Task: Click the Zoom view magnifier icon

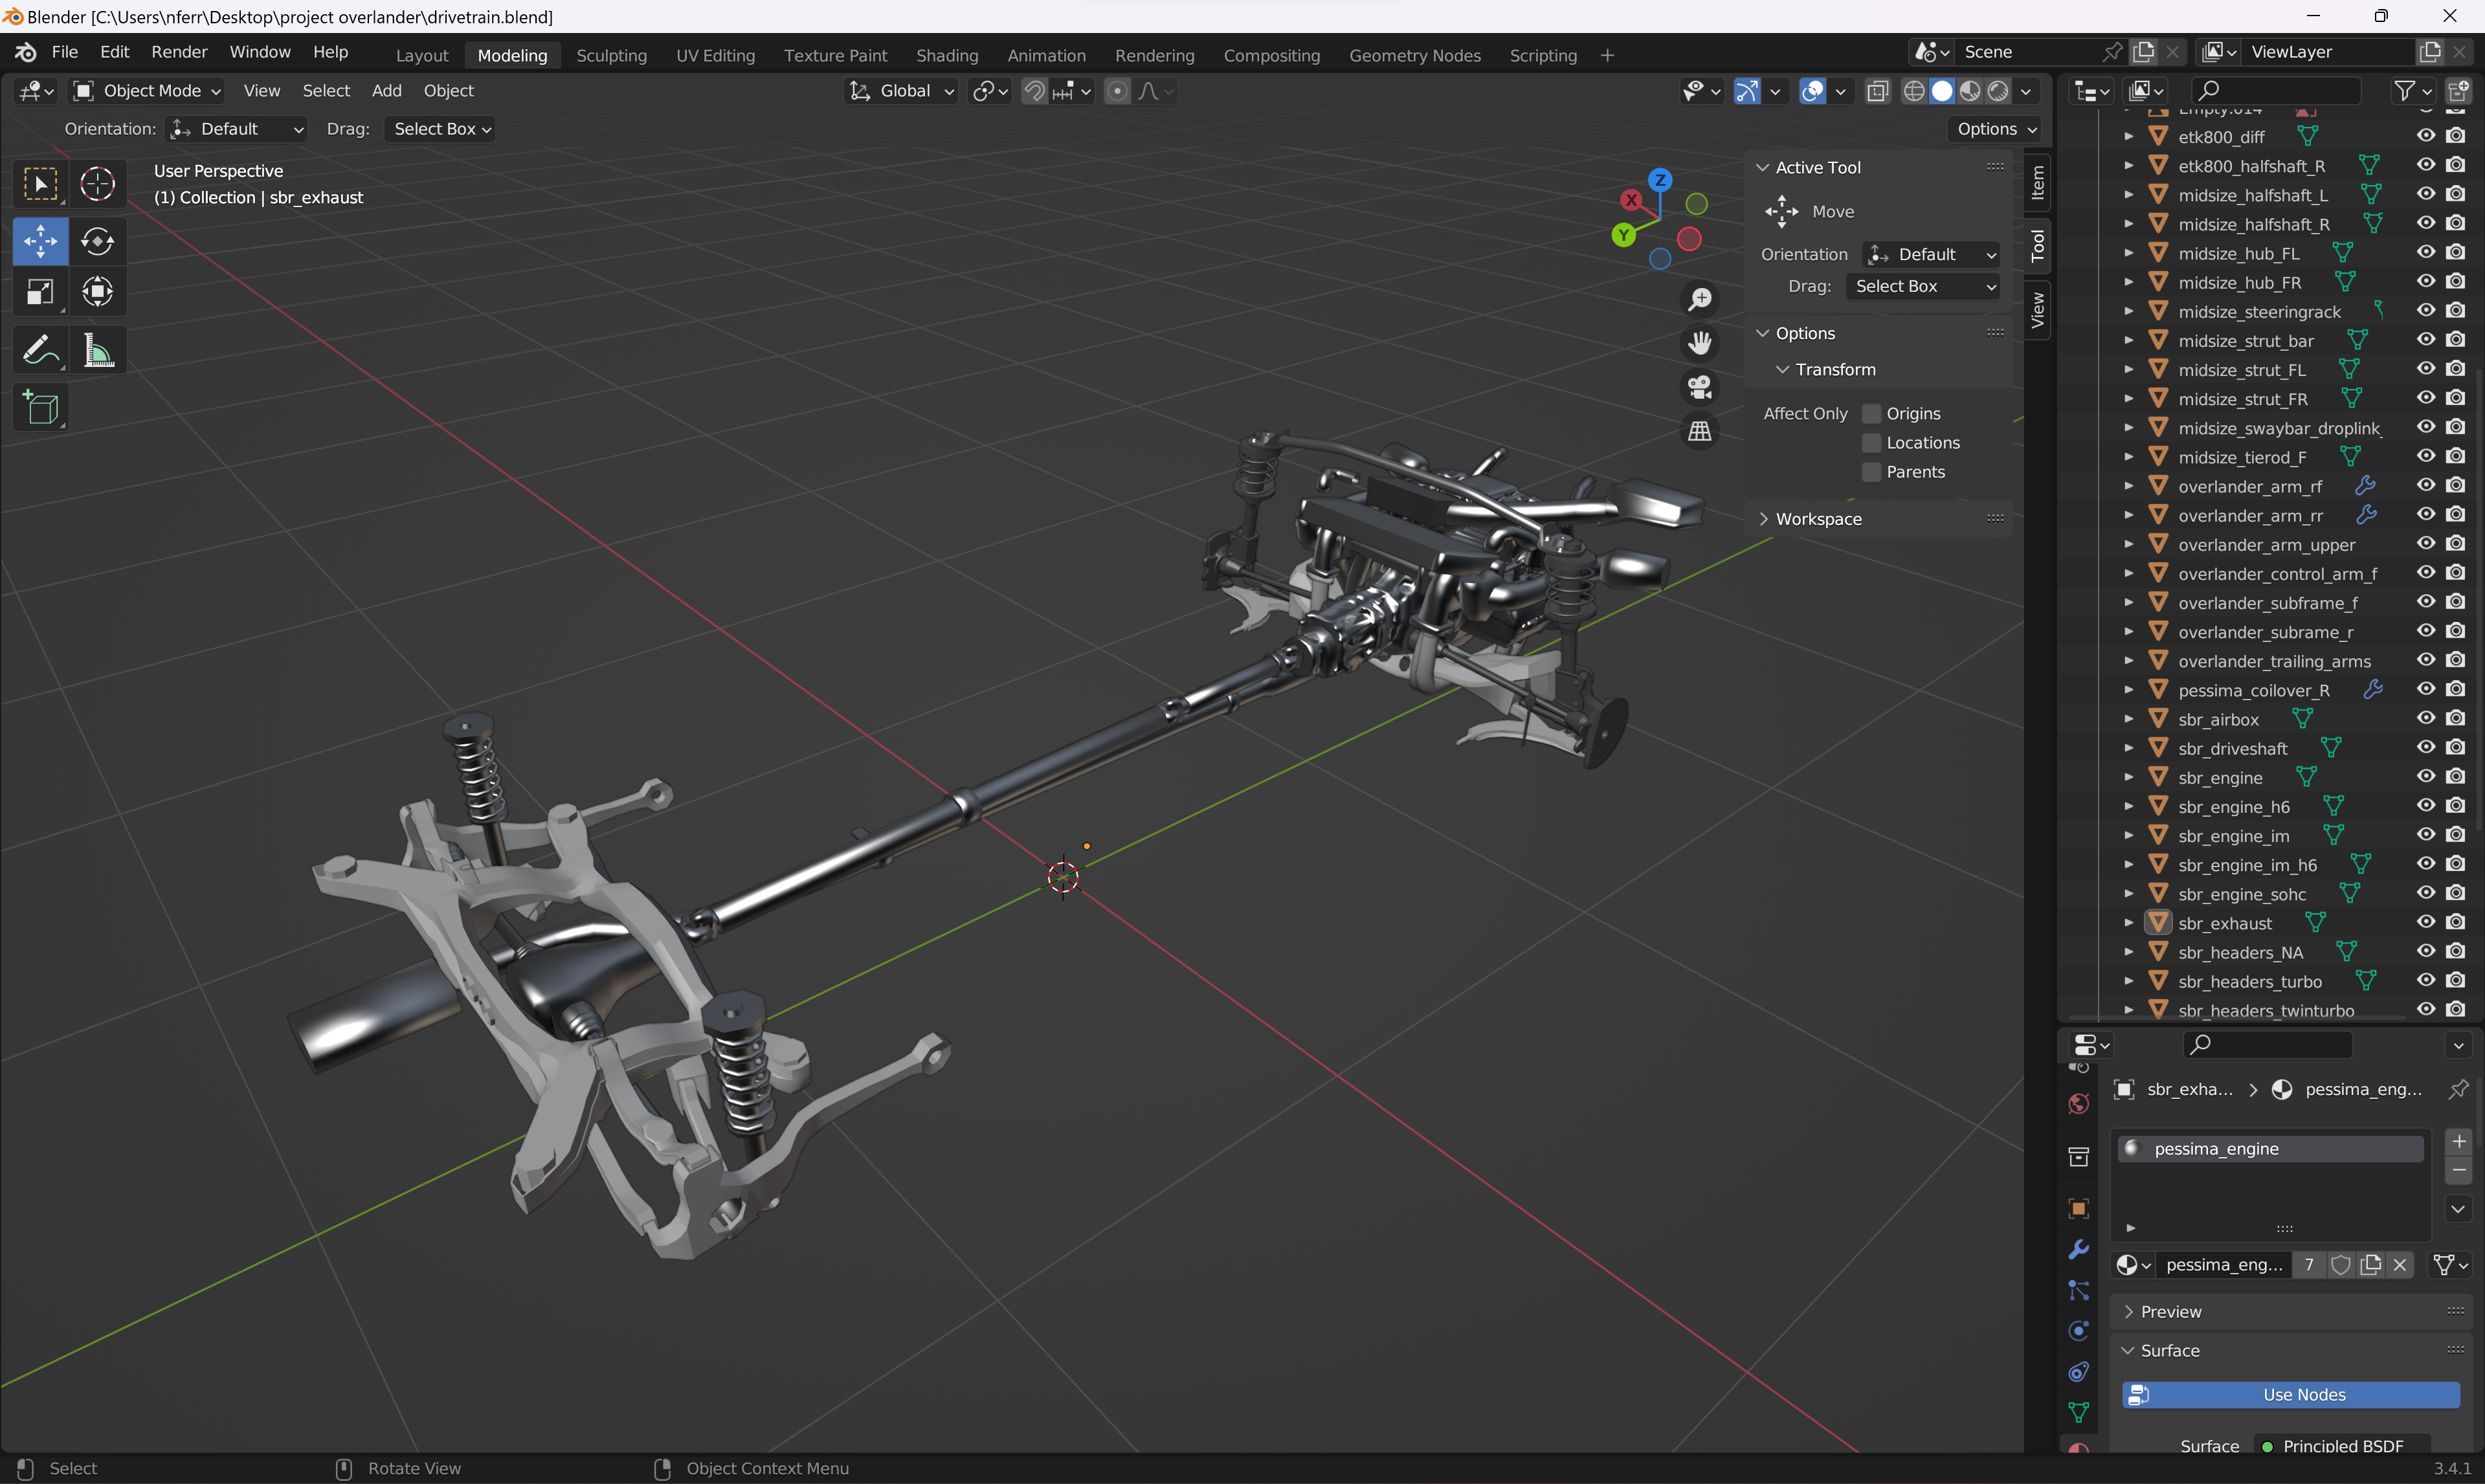Action: click(1700, 299)
